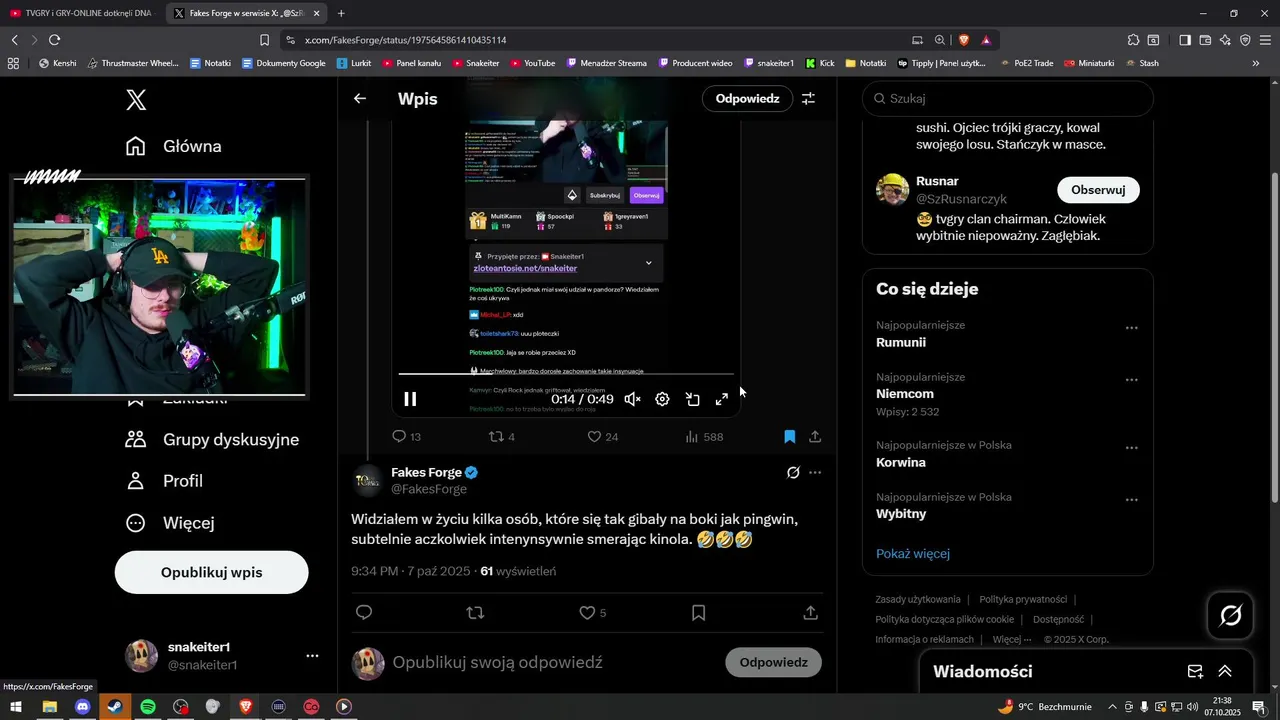Open options for the Korwina trend

coord(1132,448)
